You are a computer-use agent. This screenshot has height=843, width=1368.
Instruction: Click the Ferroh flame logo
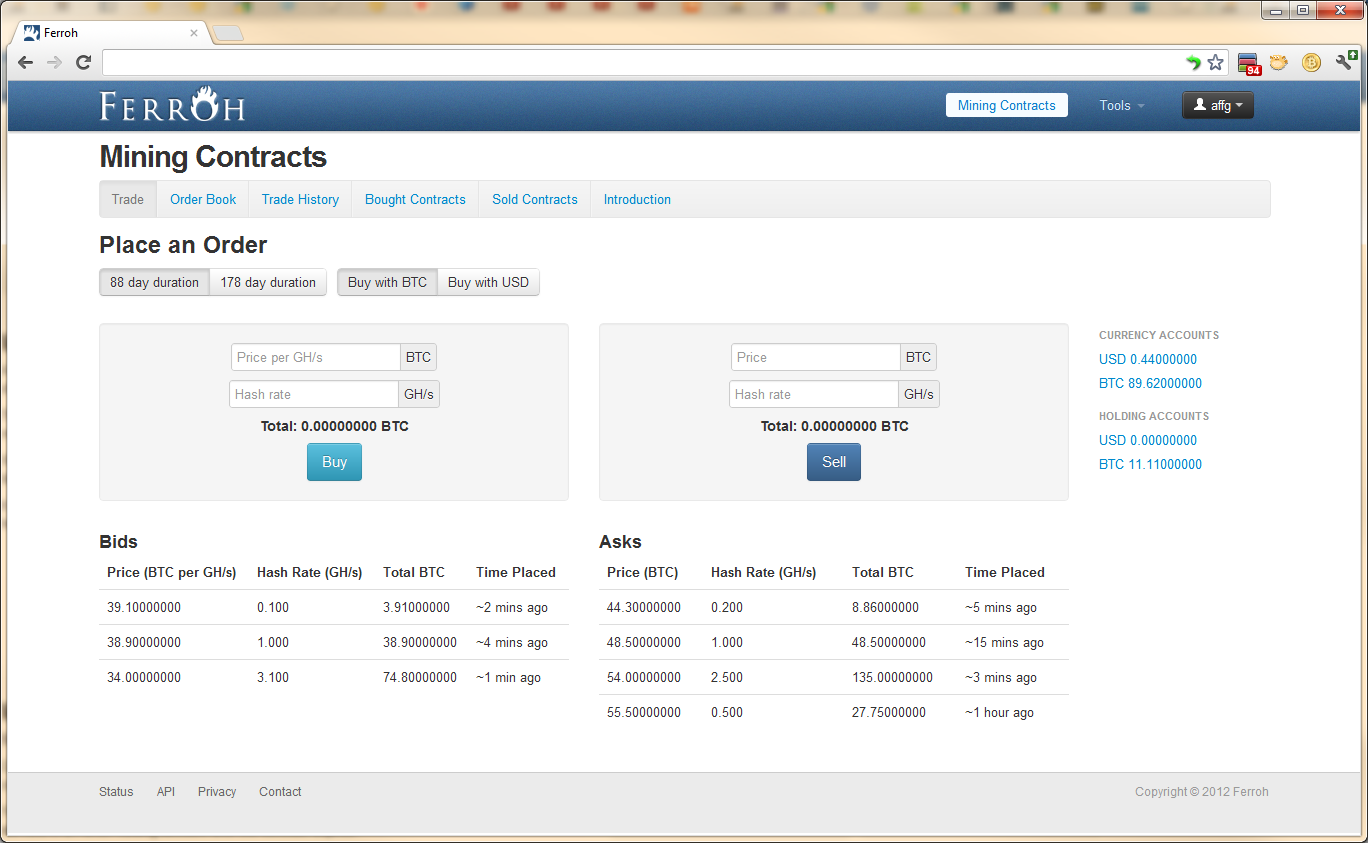(172, 105)
